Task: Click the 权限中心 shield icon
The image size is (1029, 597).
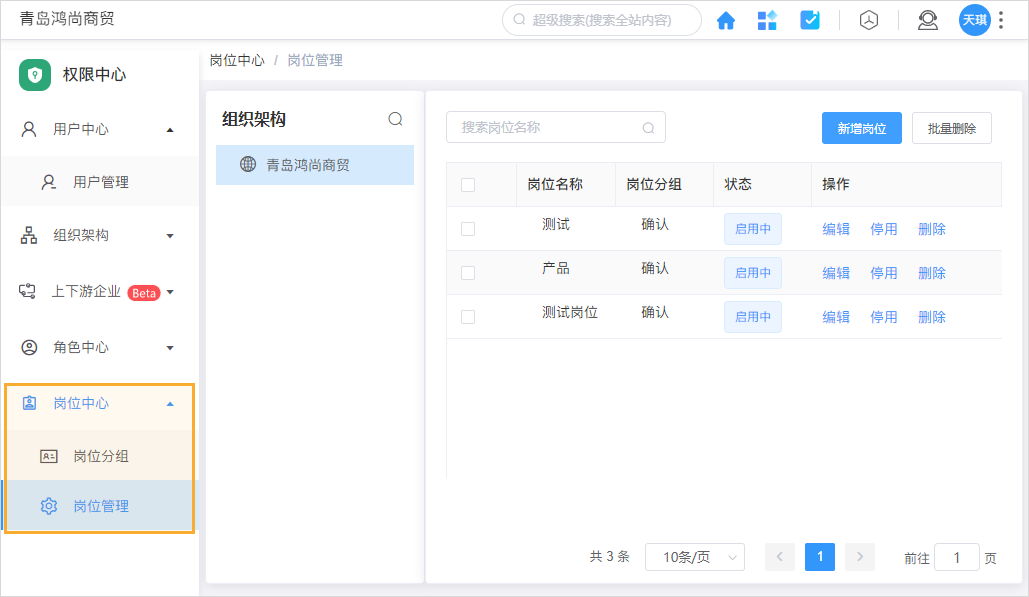Action: tap(35, 74)
